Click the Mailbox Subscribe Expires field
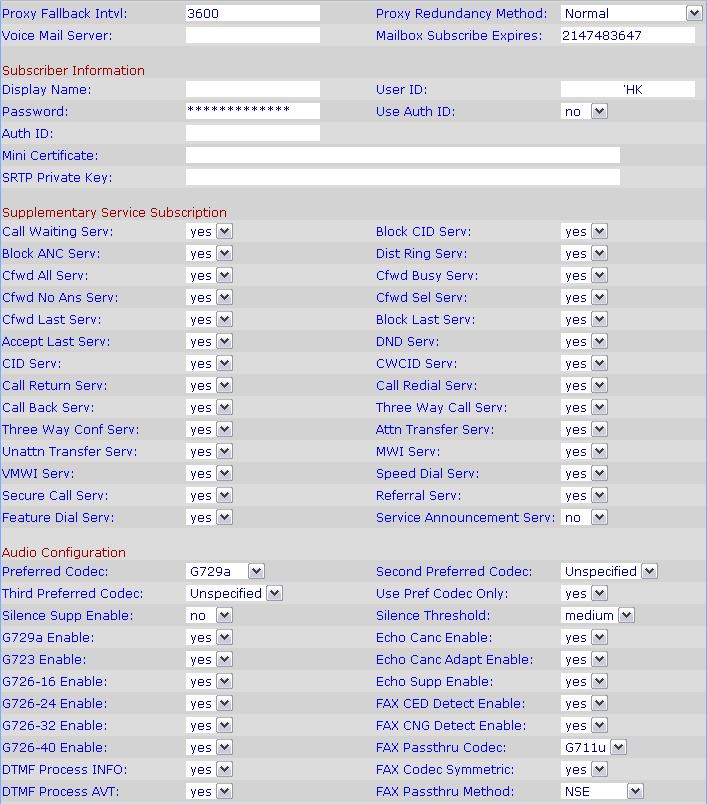This screenshot has height=804, width=707. click(x=627, y=35)
